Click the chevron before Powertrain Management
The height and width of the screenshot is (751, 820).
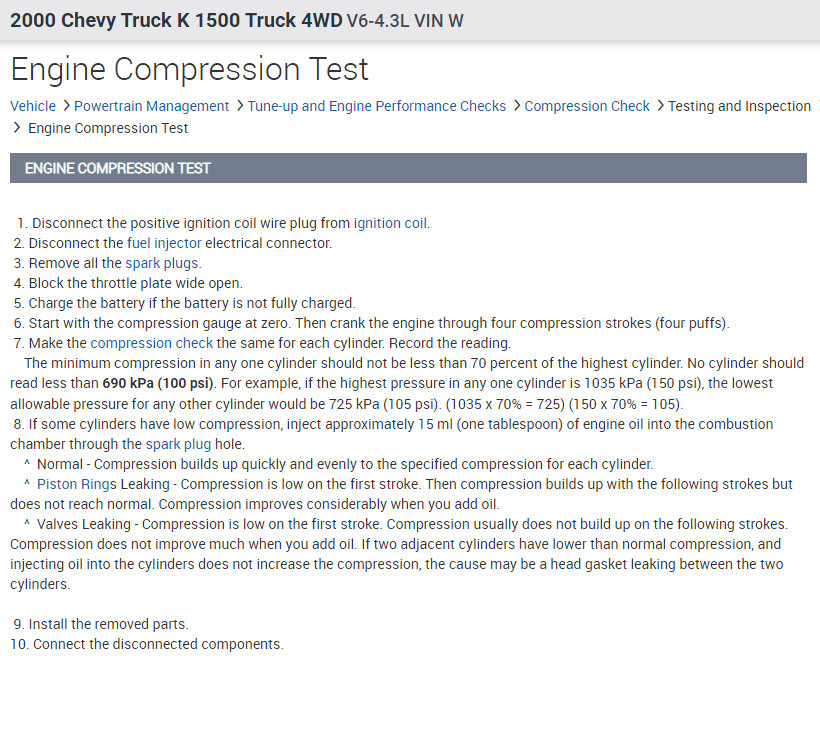point(66,106)
